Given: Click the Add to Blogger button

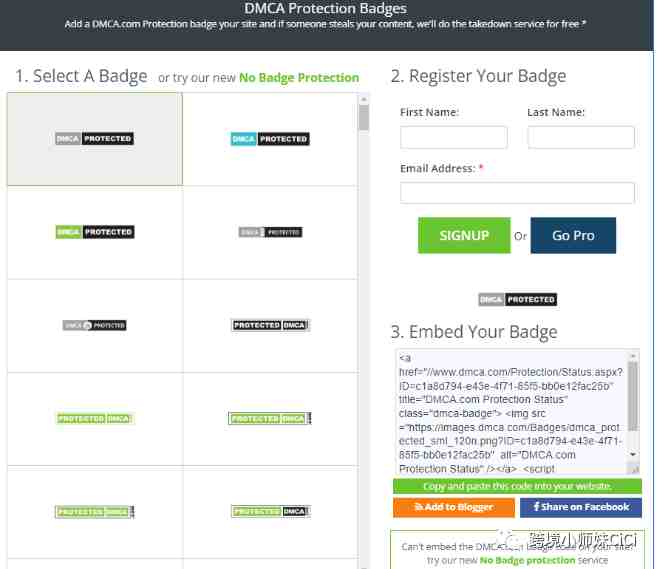Looking at the screenshot, I should [x=454, y=507].
